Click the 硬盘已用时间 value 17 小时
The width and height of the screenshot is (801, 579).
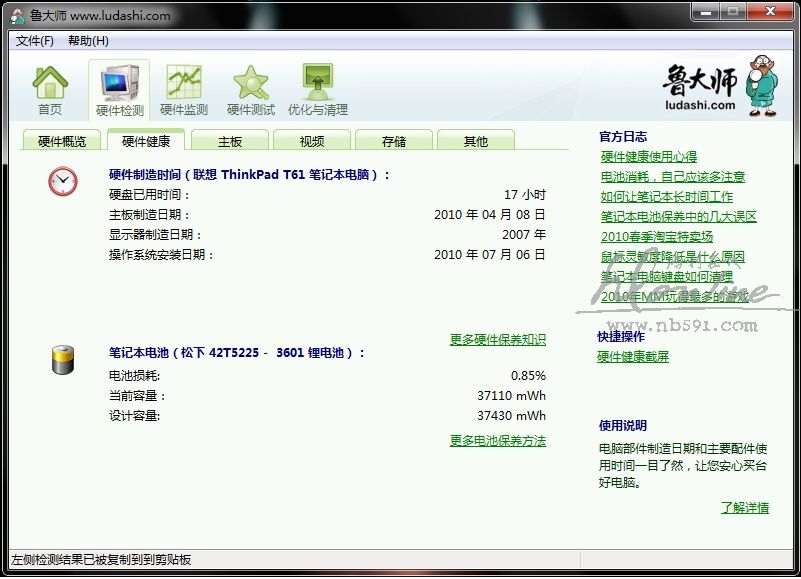pyautogui.click(x=525, y=195)
